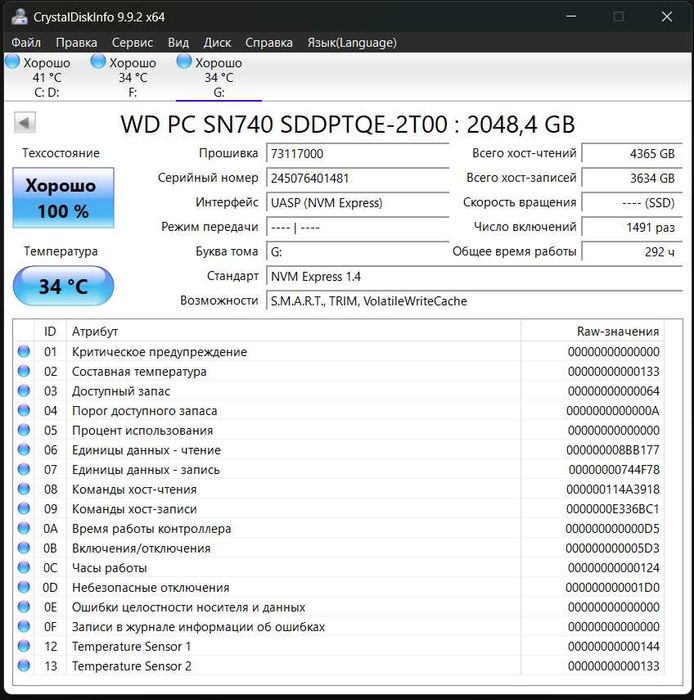
Task: Click the previous disk arrow button
Action: tap(25, 122)
